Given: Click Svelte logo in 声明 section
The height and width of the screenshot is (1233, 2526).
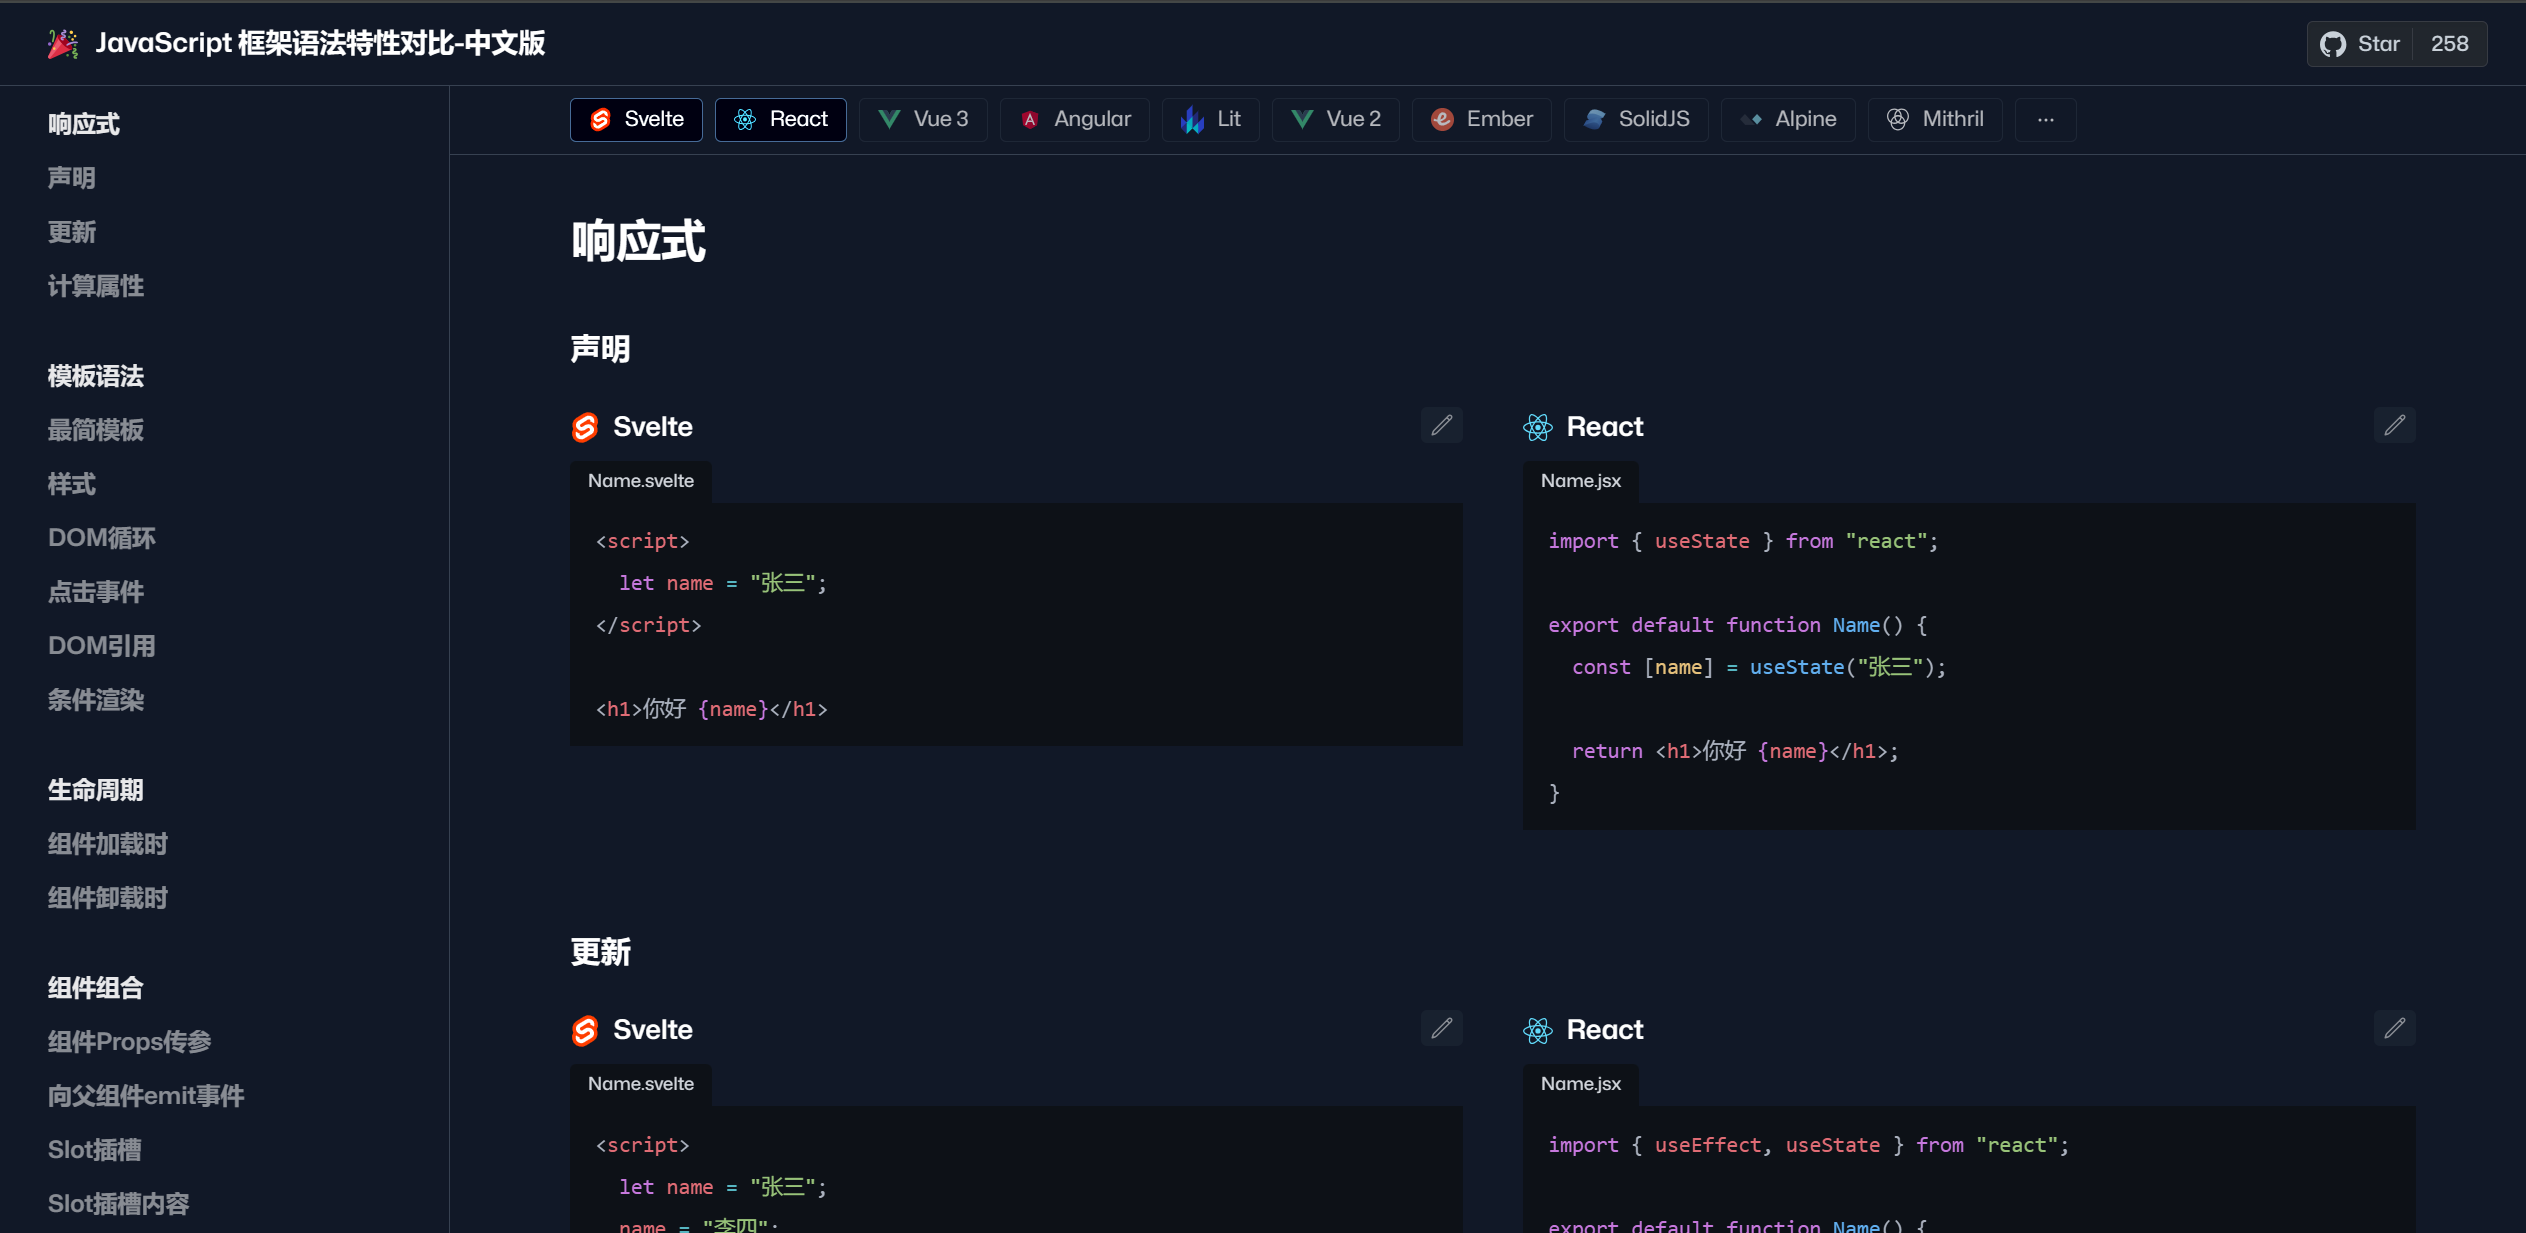Looking at the screenshot, I should coord(585,427).
